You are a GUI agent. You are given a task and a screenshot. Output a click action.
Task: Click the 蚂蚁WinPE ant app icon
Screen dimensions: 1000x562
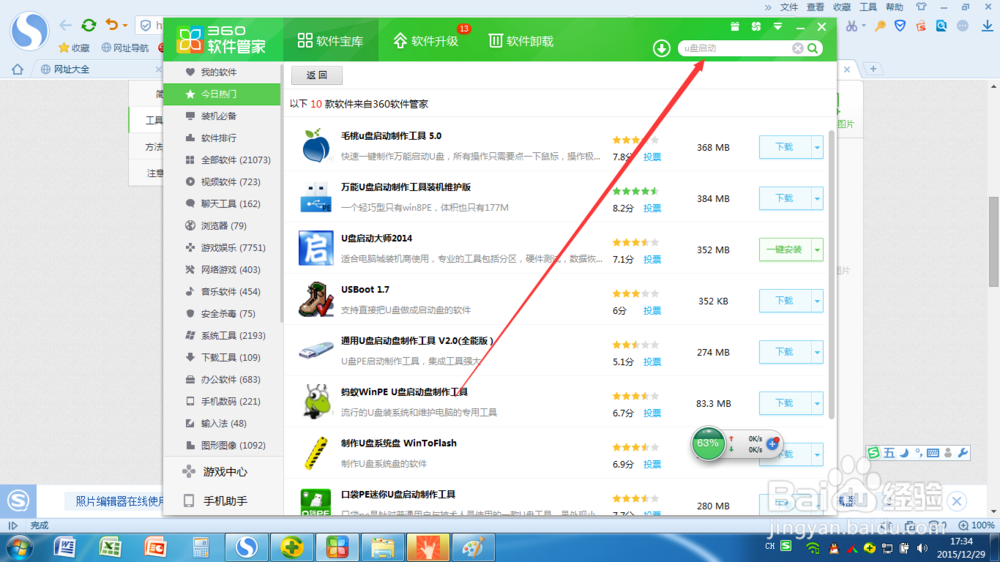click(316, 402)
